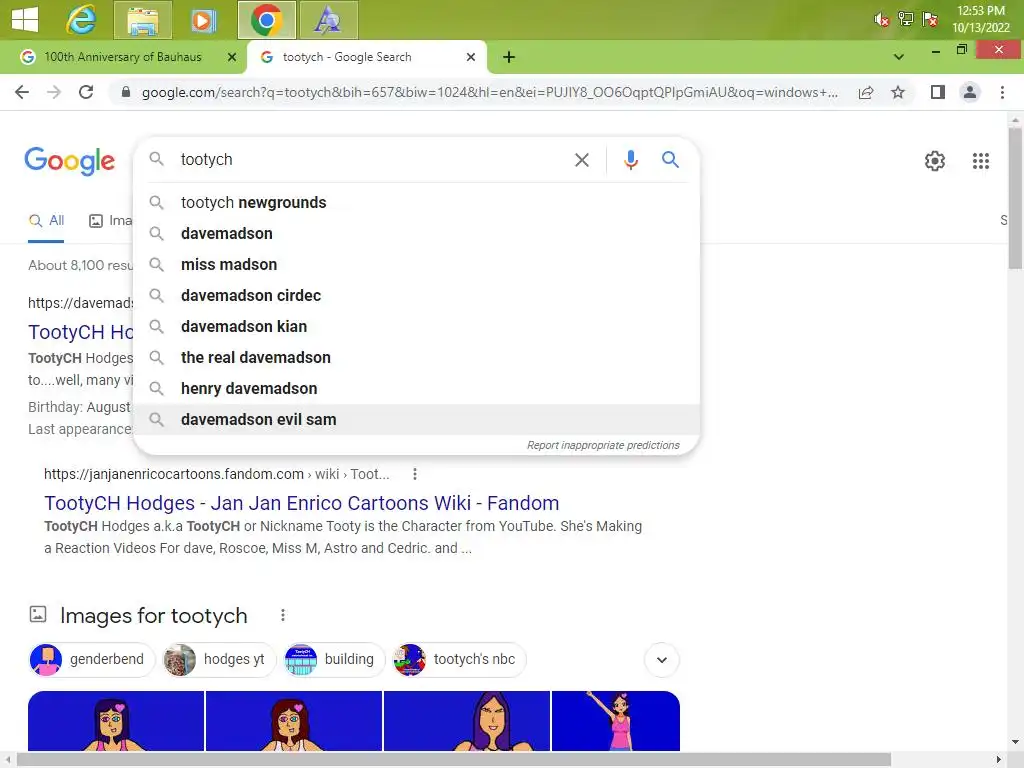Click the Chrome icon in the taskbar

[x=266, y=20]
